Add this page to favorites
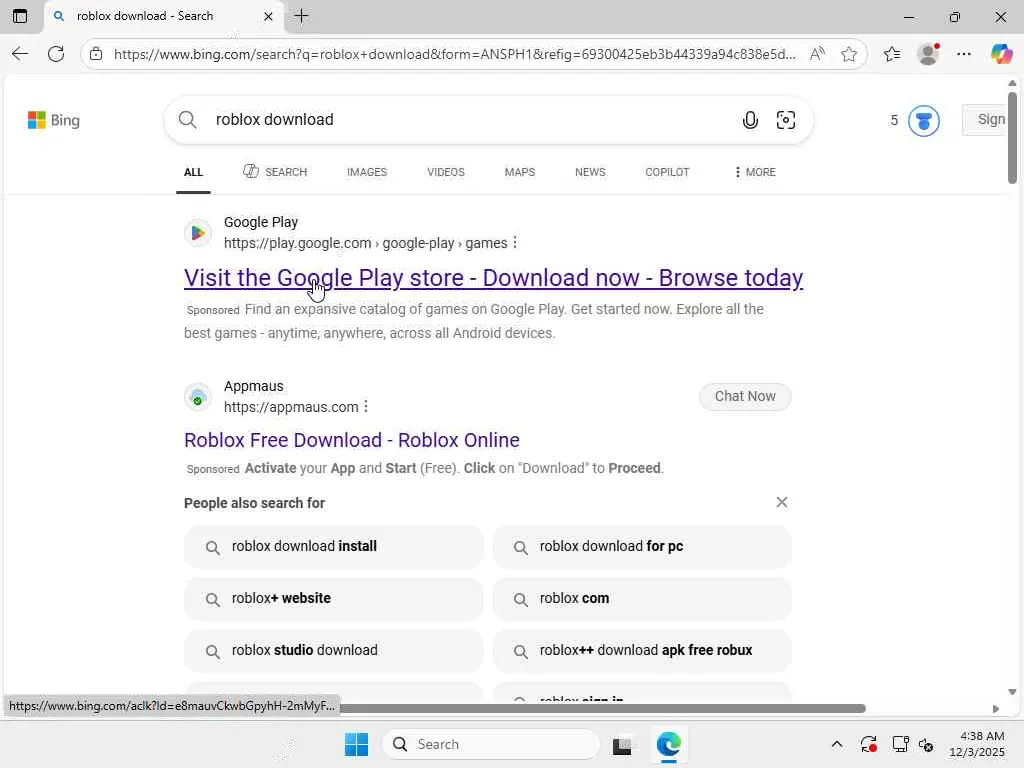The width and height of the screenshot is (1024, 768). coord(849,54)
